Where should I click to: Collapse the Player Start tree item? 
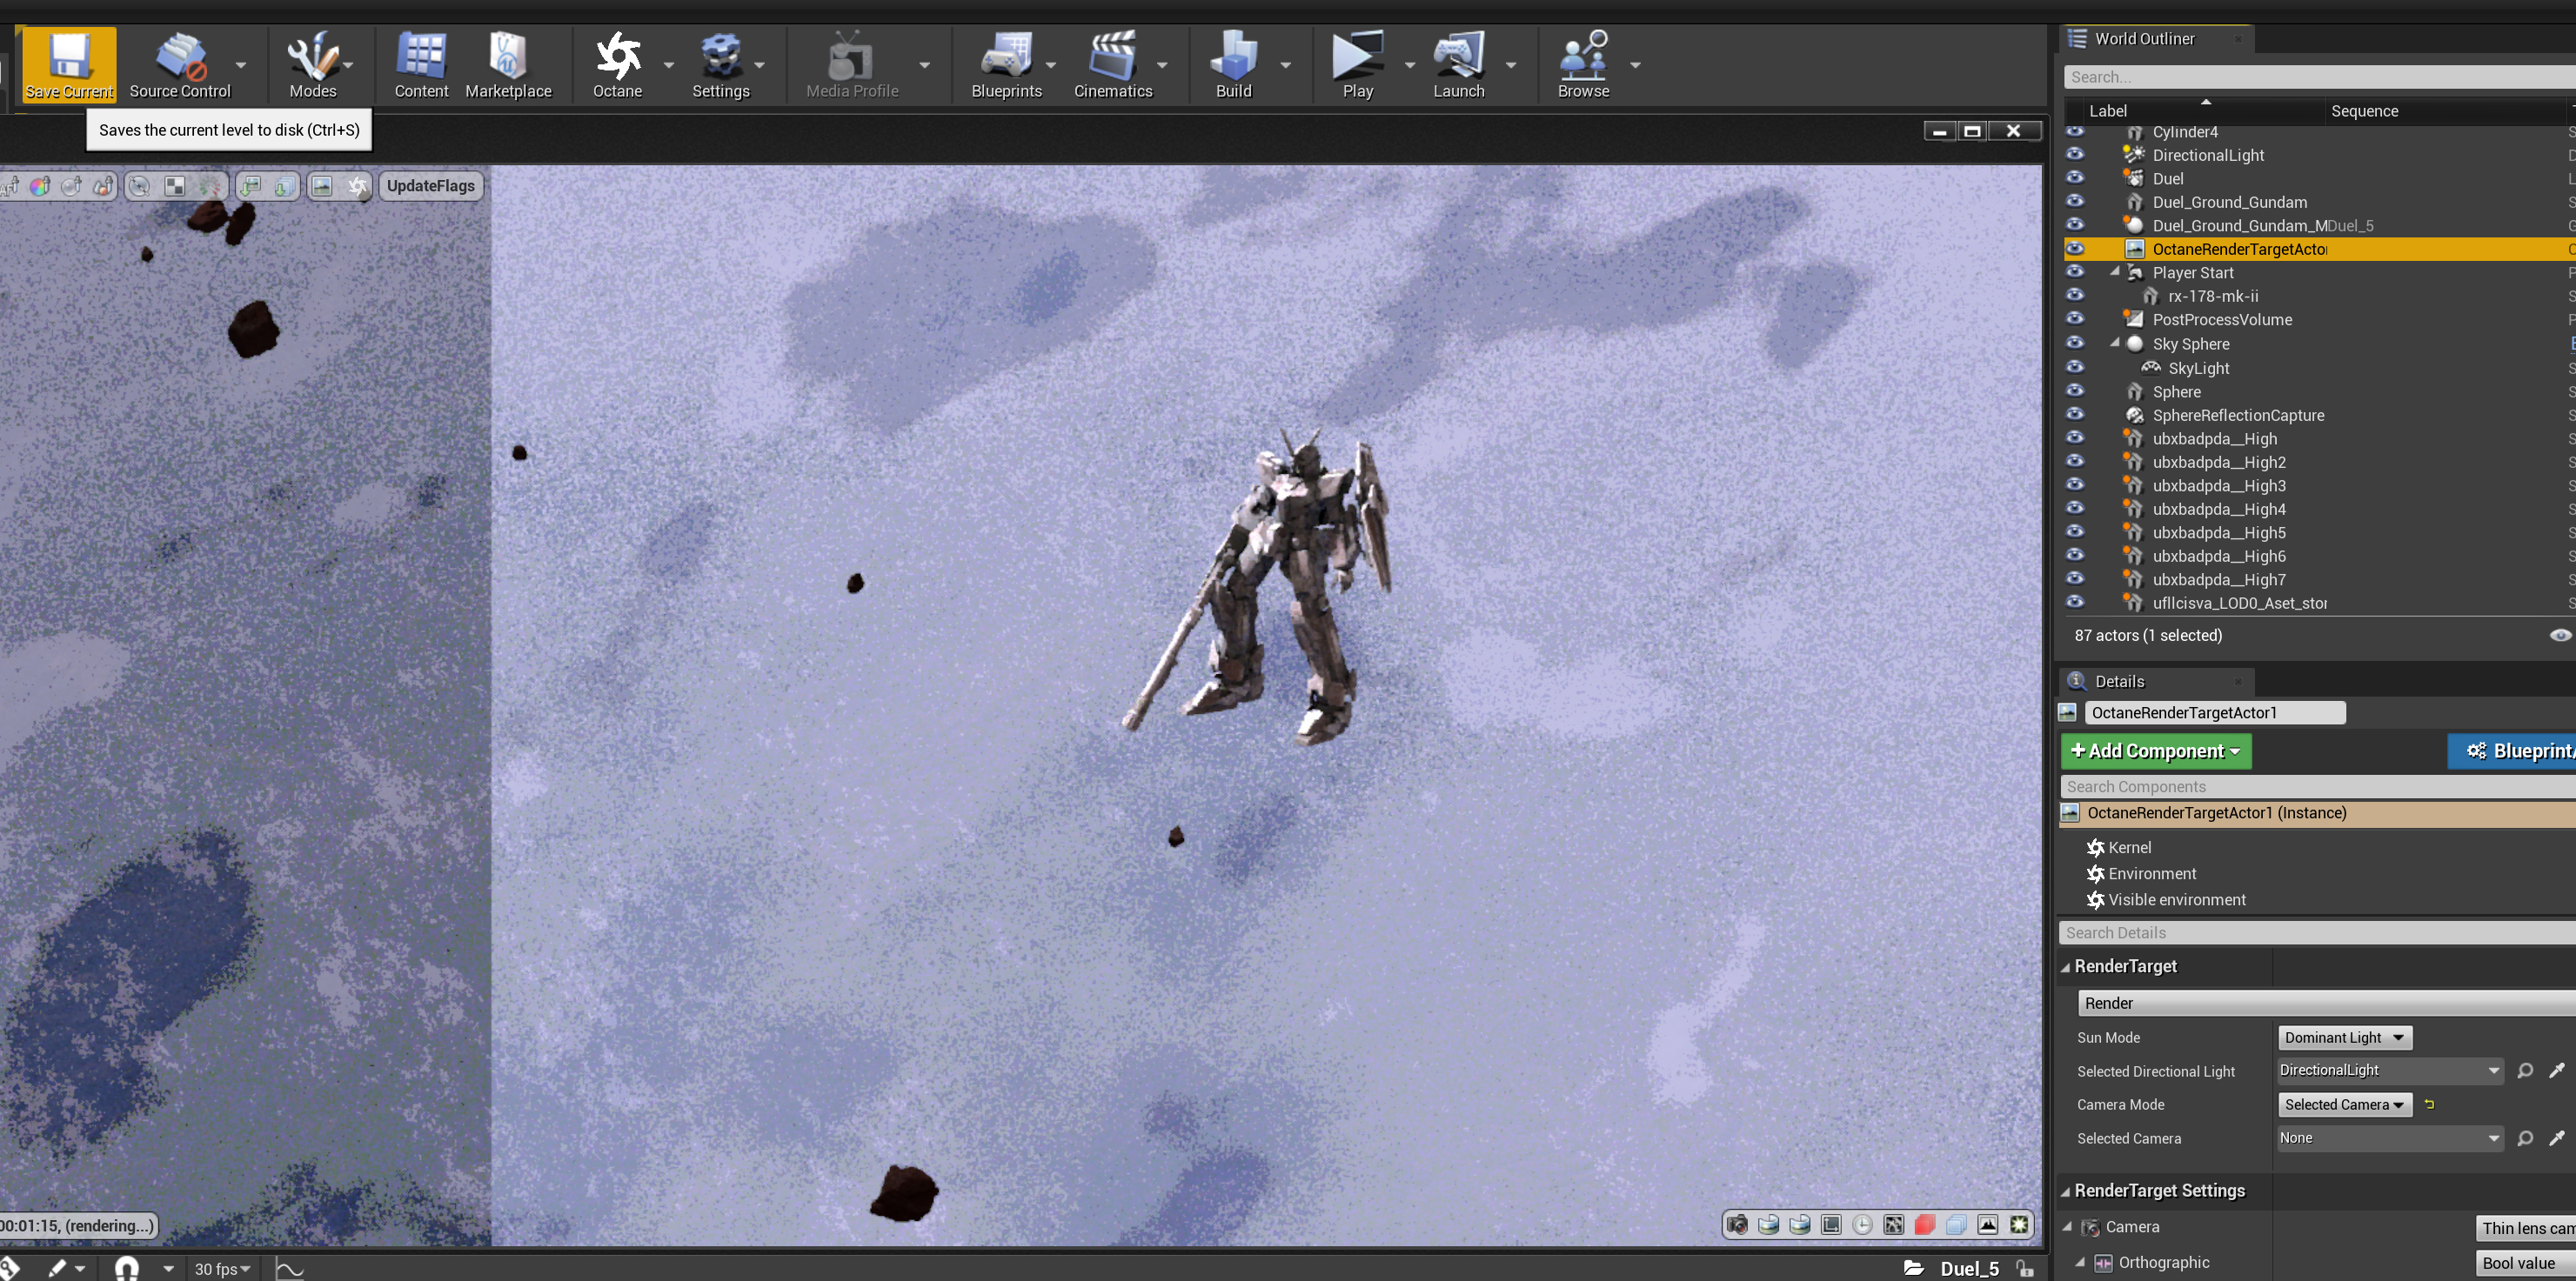[2115, 272]
